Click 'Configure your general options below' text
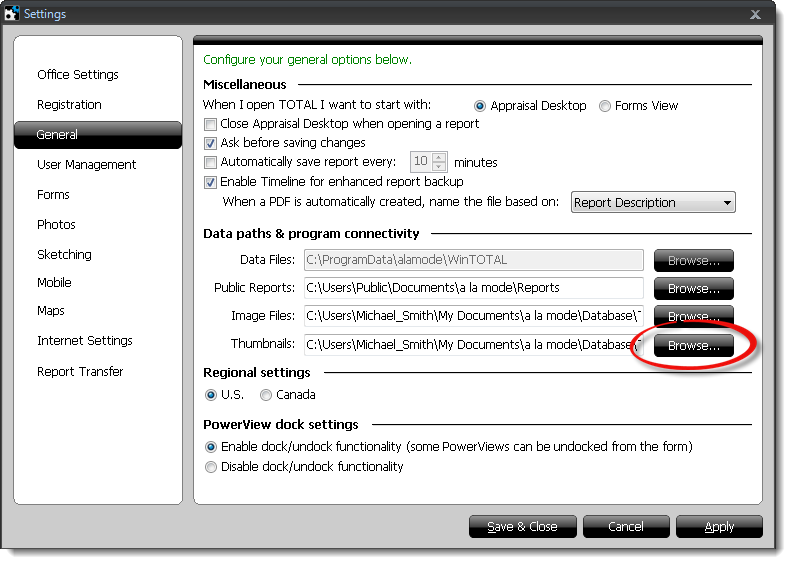 [x=307, y=60]
